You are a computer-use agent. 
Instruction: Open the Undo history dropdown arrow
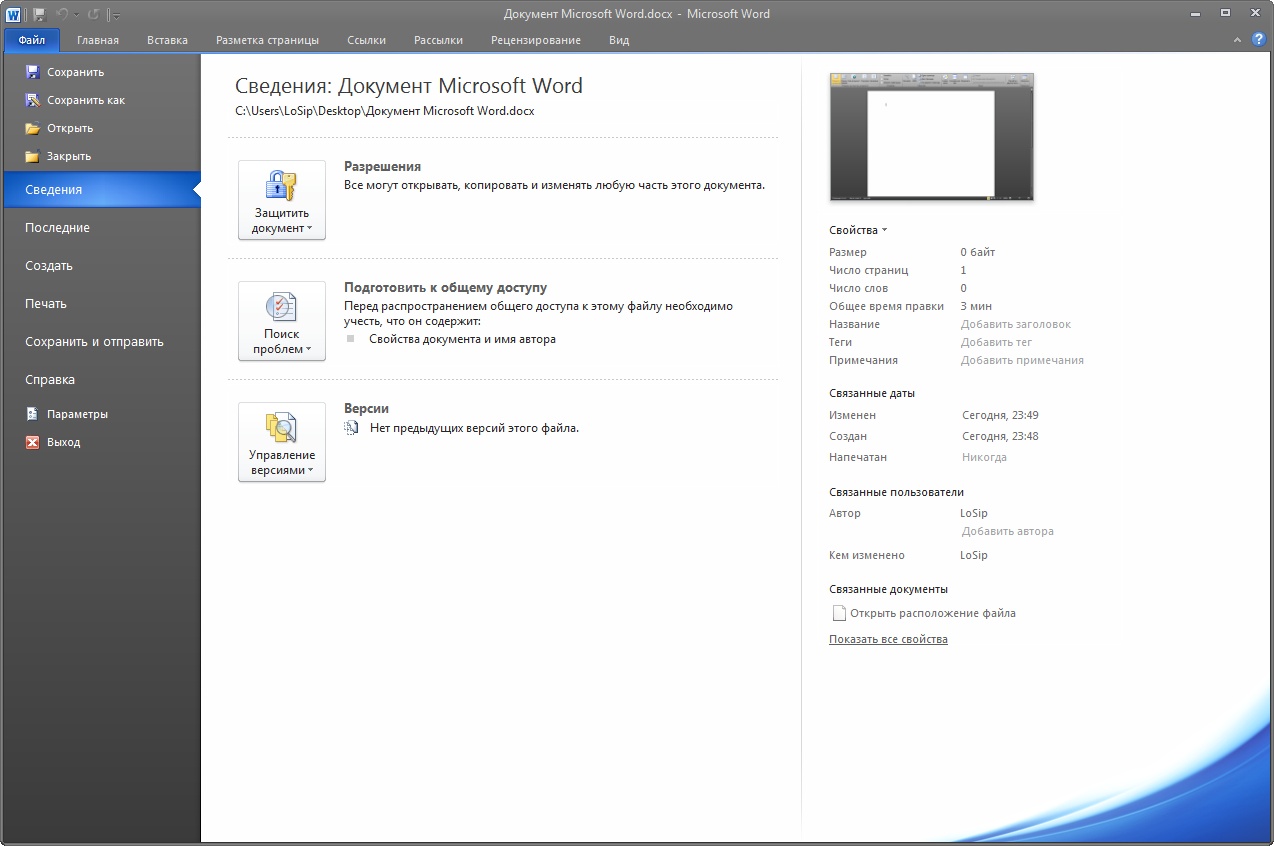coord(75,16)
